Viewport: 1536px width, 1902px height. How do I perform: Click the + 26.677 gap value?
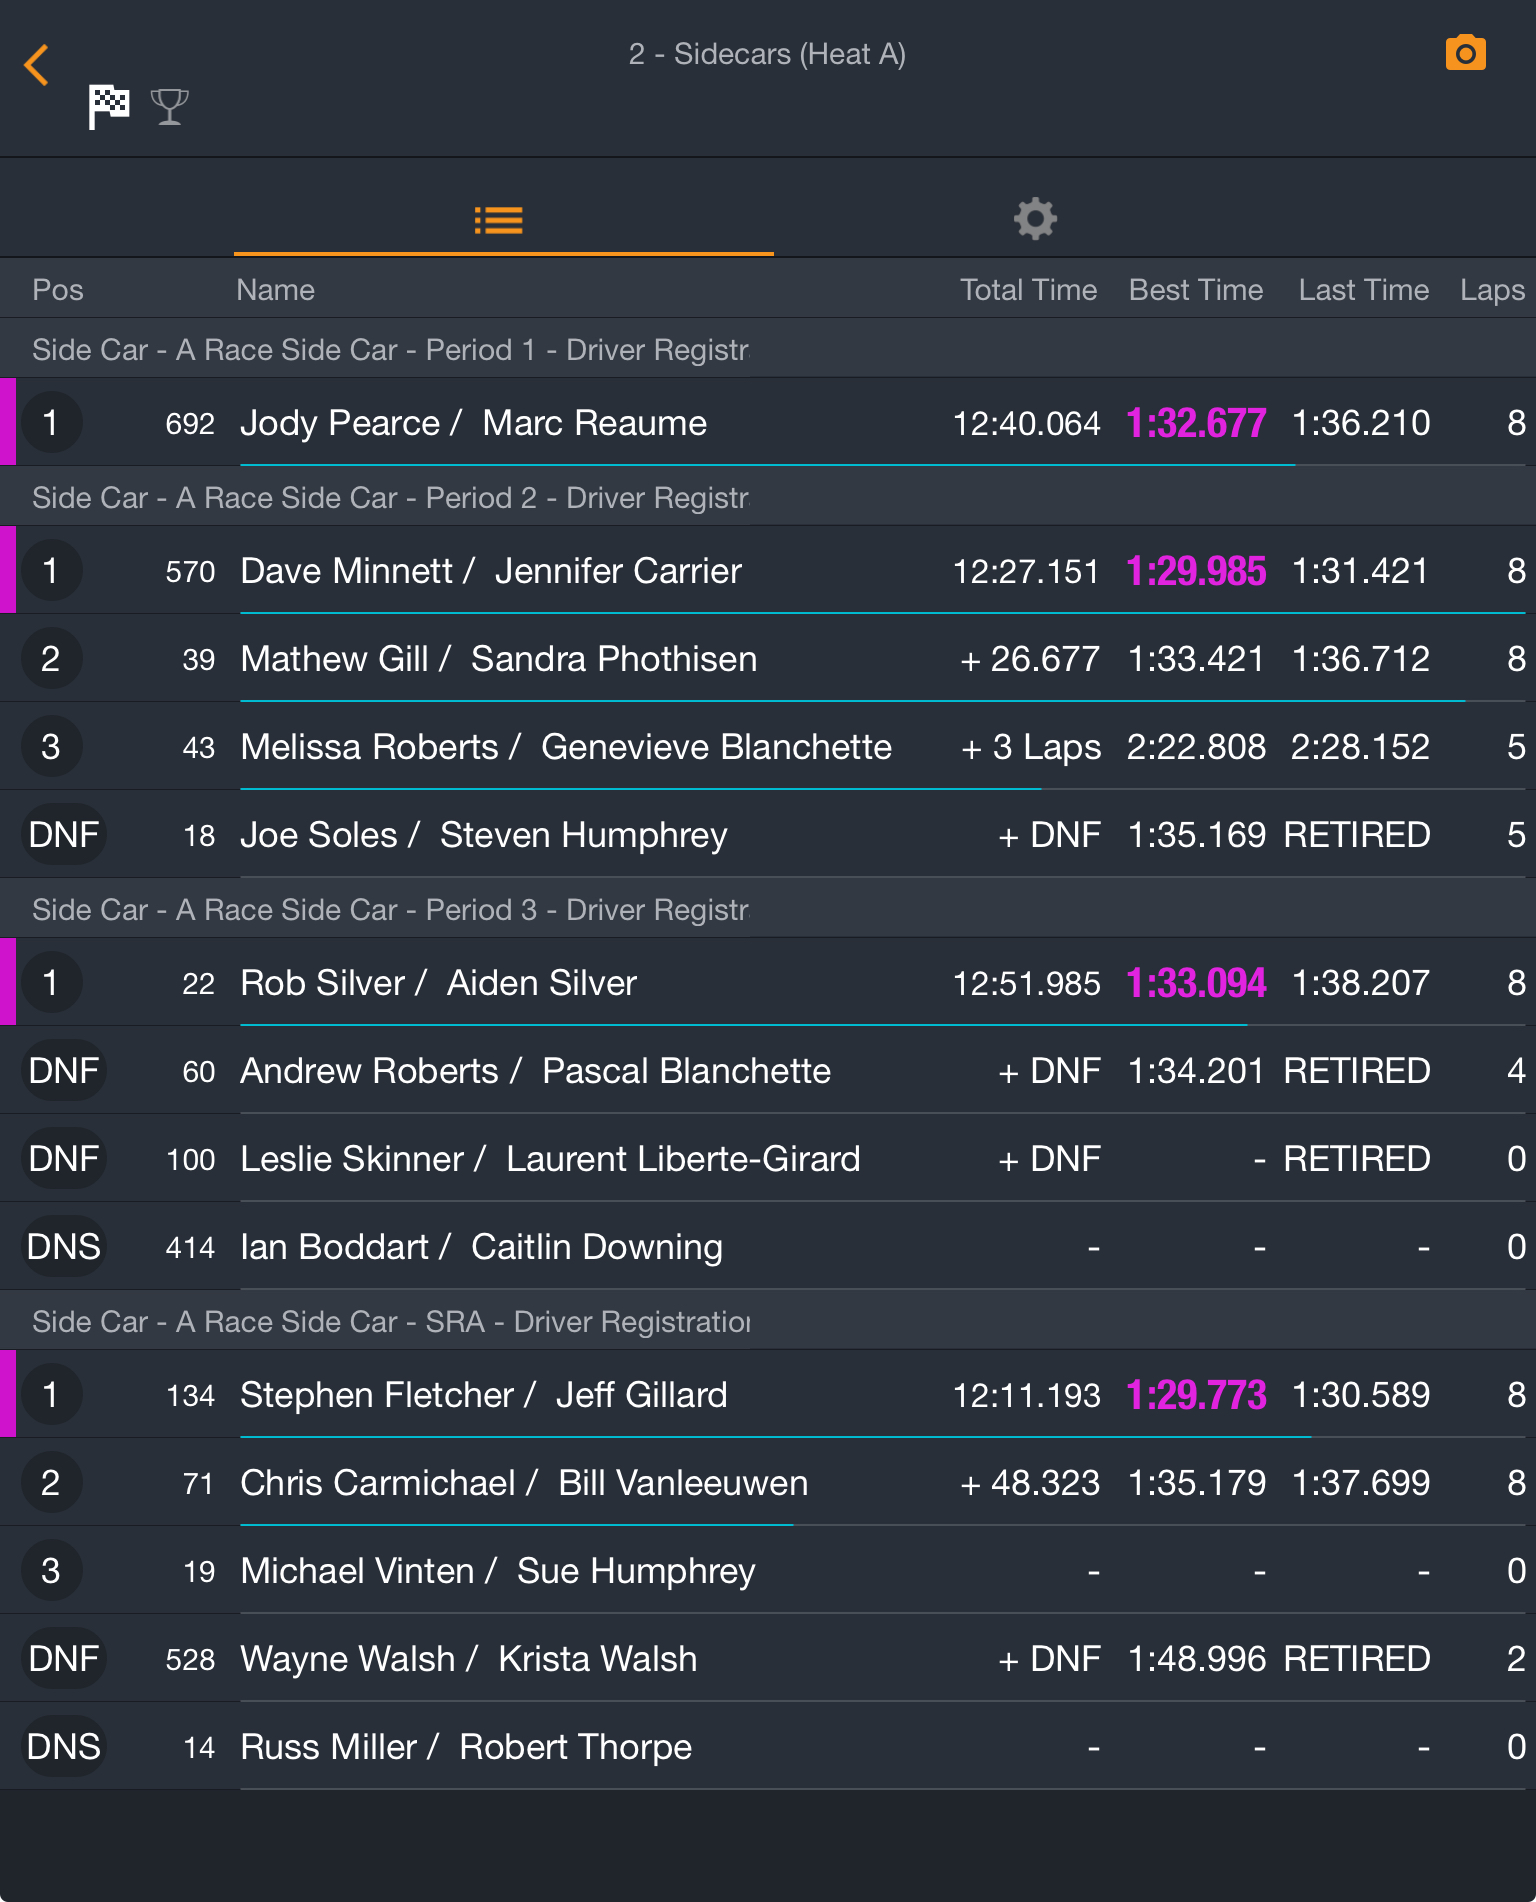point(1029,659)
